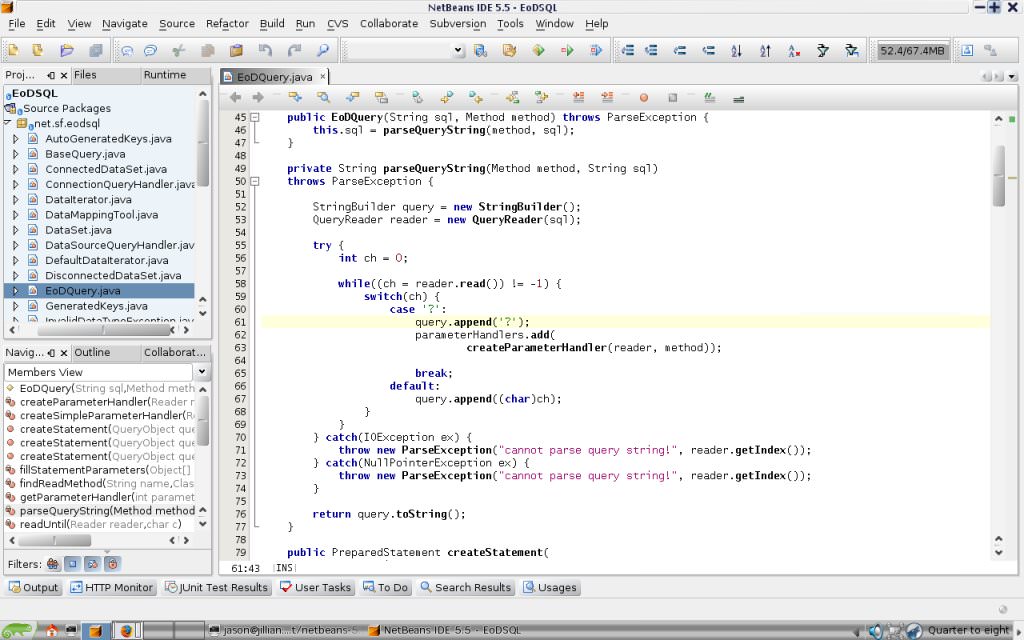Click the editor vertical scrollbar thumb
The width and height of the screenshot is (1024, 640).
pyautogui.click(x=999, y=175)
